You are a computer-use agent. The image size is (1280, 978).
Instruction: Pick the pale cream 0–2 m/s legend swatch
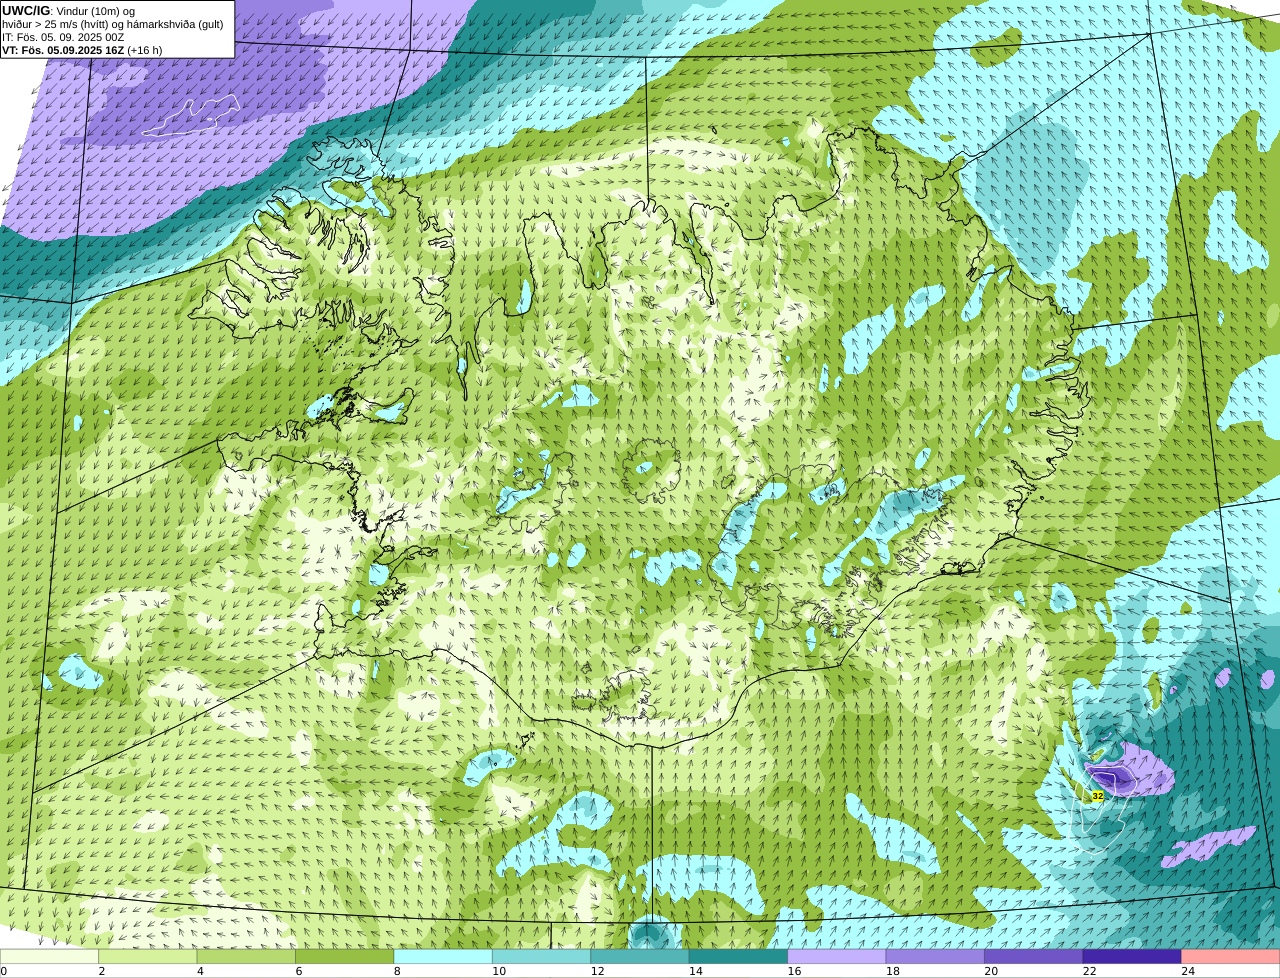click(x=49, y=956)
